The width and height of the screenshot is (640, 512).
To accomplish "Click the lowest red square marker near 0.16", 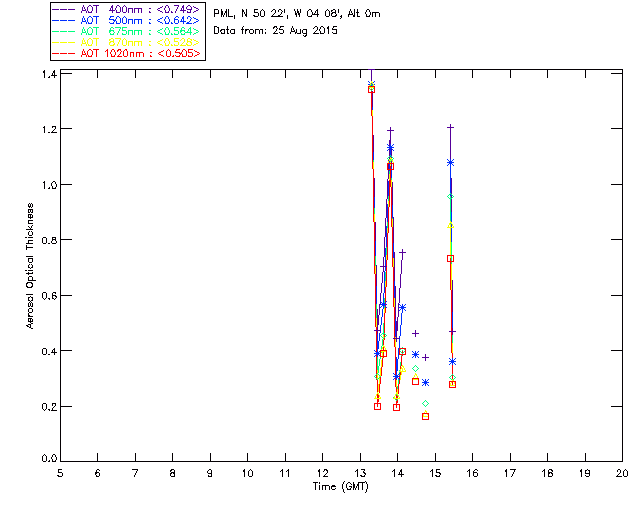I will click(x=426, y=416).
